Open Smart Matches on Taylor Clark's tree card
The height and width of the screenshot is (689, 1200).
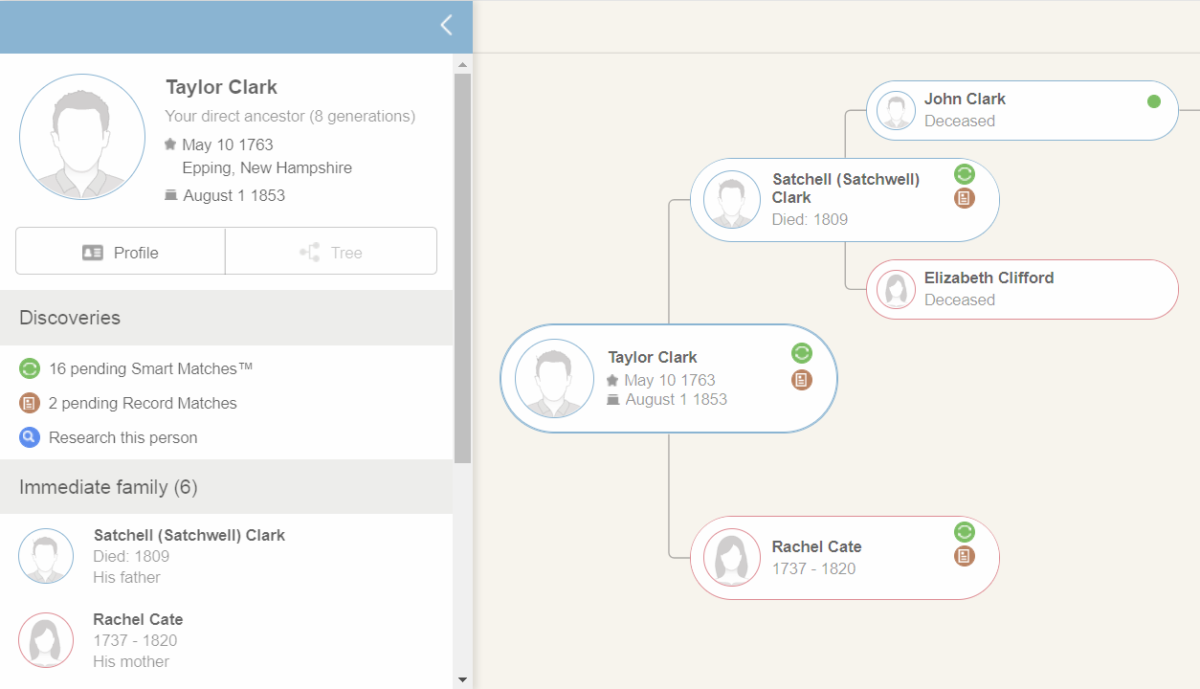pos(801,353)
